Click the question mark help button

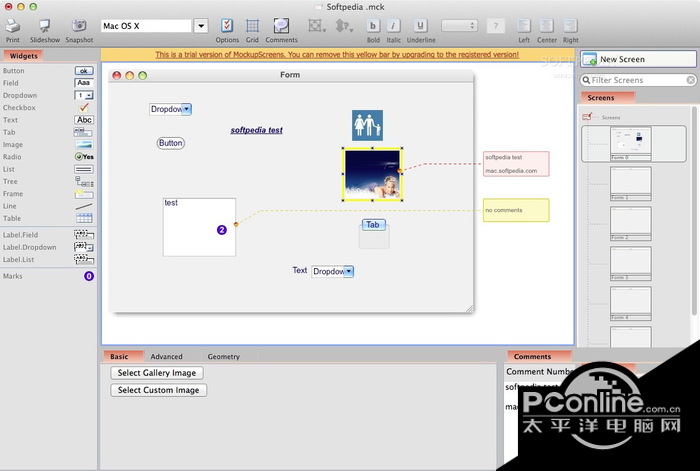(x=496, y=26)
